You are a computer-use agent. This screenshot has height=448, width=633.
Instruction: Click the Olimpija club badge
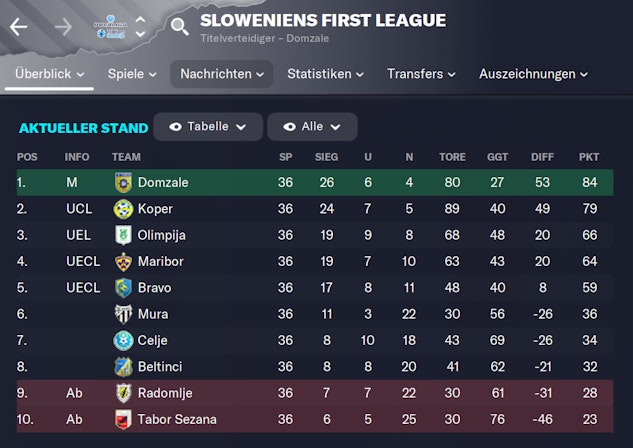click(x=123, y=235)
